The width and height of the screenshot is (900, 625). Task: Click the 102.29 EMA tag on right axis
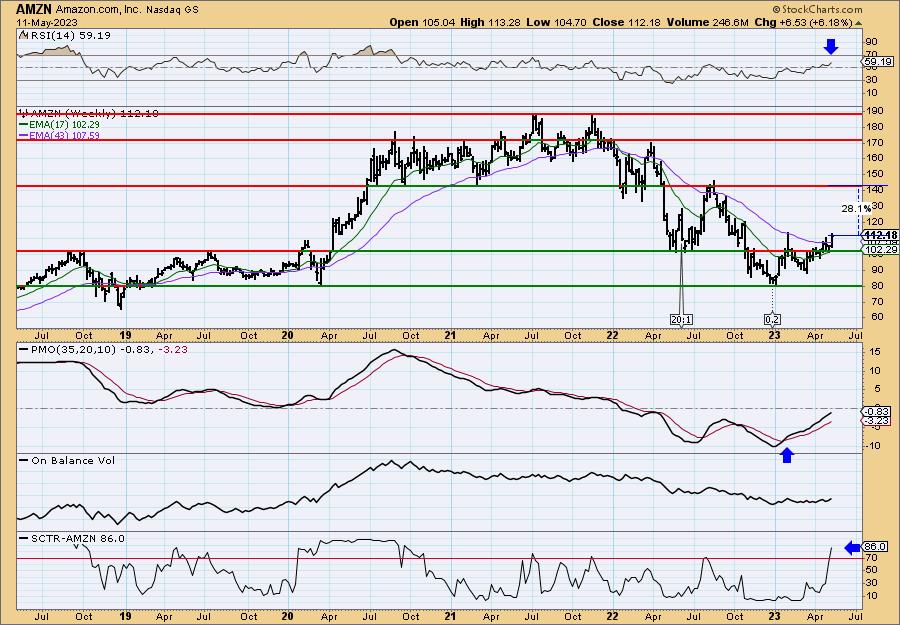click(x=878, y=250)
